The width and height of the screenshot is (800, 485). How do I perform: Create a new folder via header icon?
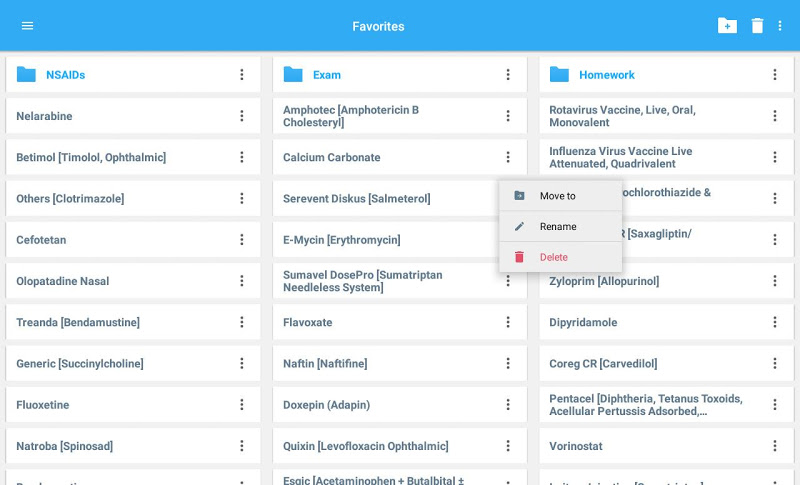[727, 25]
